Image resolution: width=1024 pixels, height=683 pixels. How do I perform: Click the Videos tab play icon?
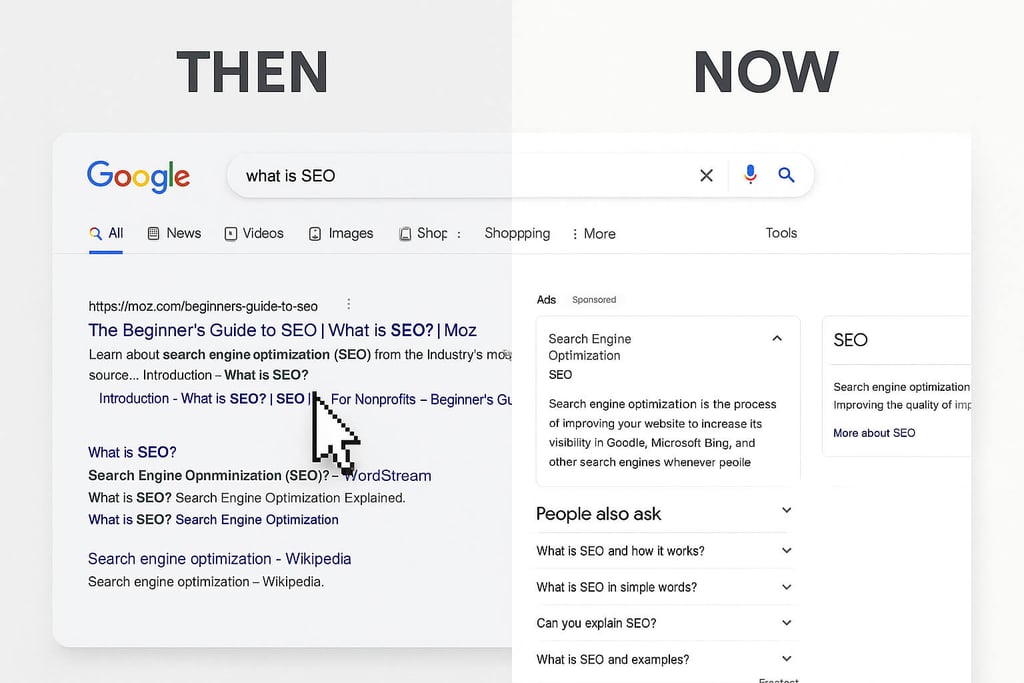(x=231, y=233)
